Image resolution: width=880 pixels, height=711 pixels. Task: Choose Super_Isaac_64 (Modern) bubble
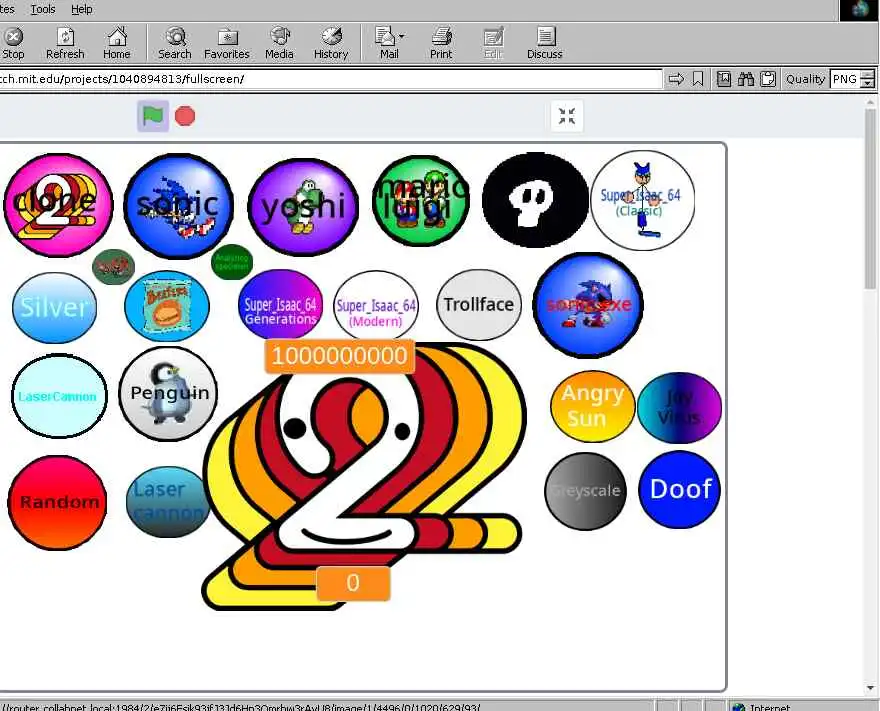[376, 306]
